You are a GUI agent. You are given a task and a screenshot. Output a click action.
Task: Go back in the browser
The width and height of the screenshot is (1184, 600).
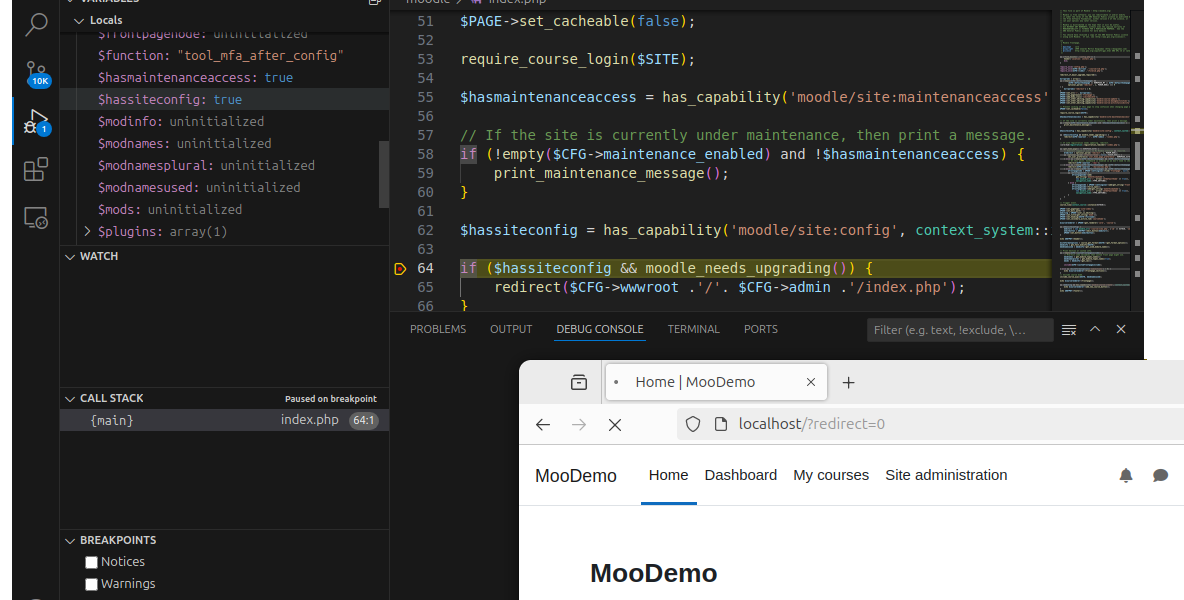point(543,424)
